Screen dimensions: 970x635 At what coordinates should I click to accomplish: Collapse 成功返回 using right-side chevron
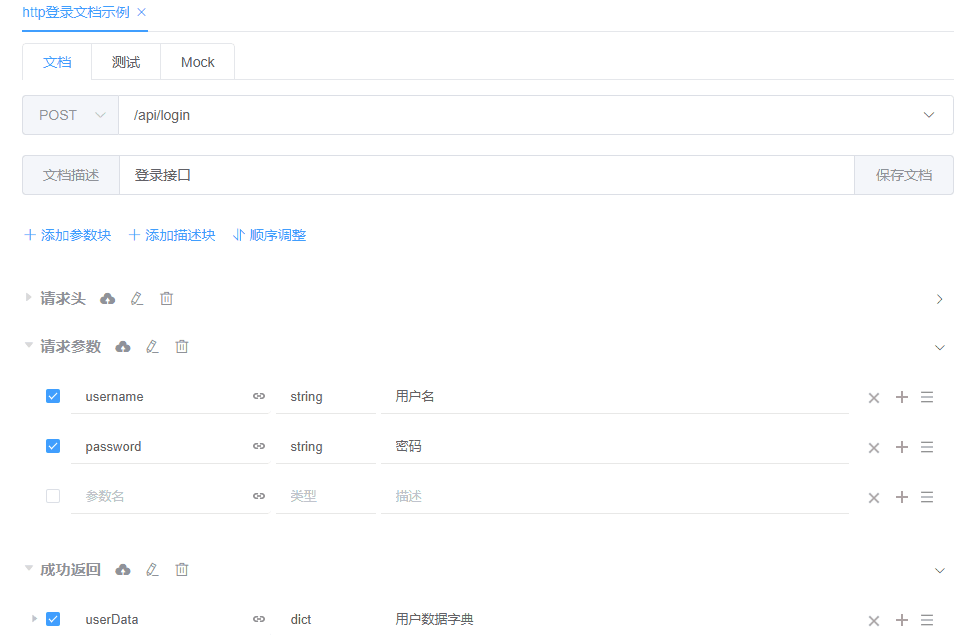940,571
